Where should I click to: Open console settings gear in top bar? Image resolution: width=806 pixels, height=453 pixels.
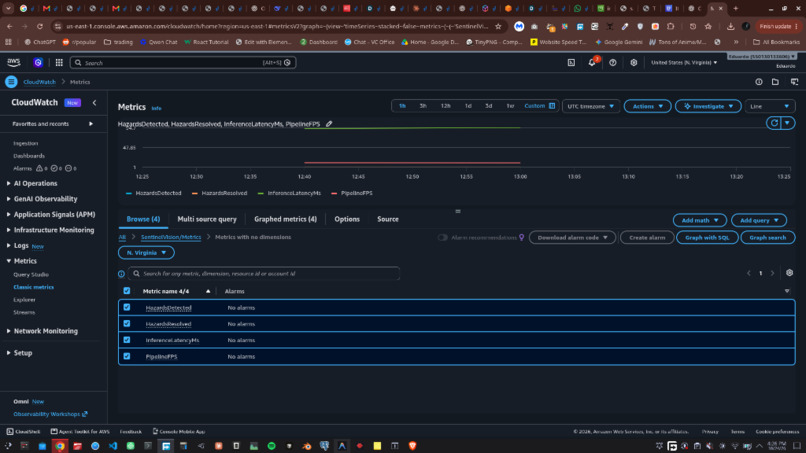tap(634, 62)
